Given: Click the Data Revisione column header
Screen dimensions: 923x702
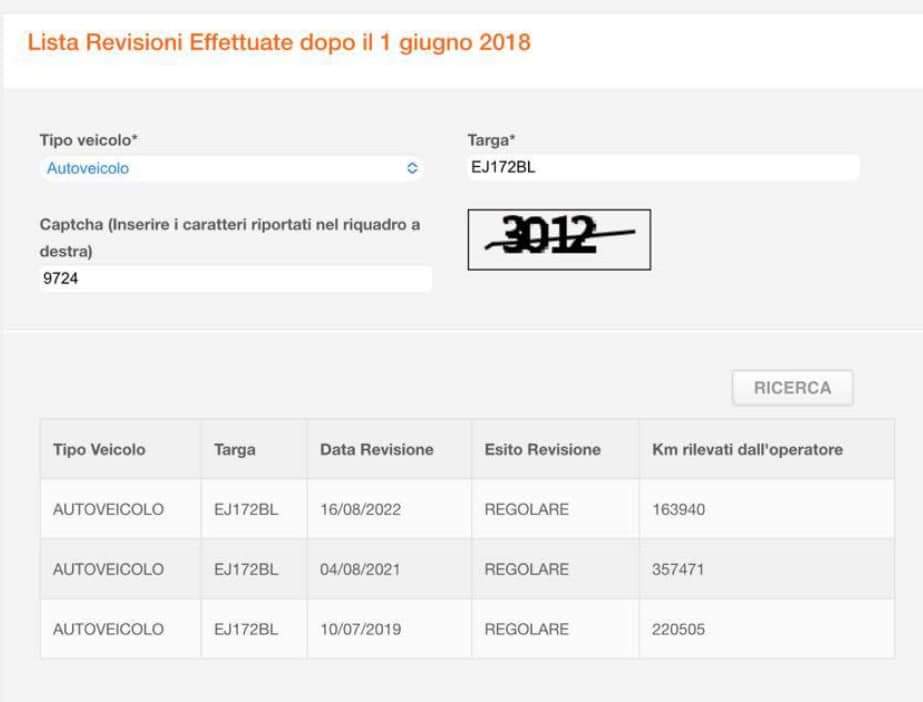Looking at the screenshot, I should (377, 450).
